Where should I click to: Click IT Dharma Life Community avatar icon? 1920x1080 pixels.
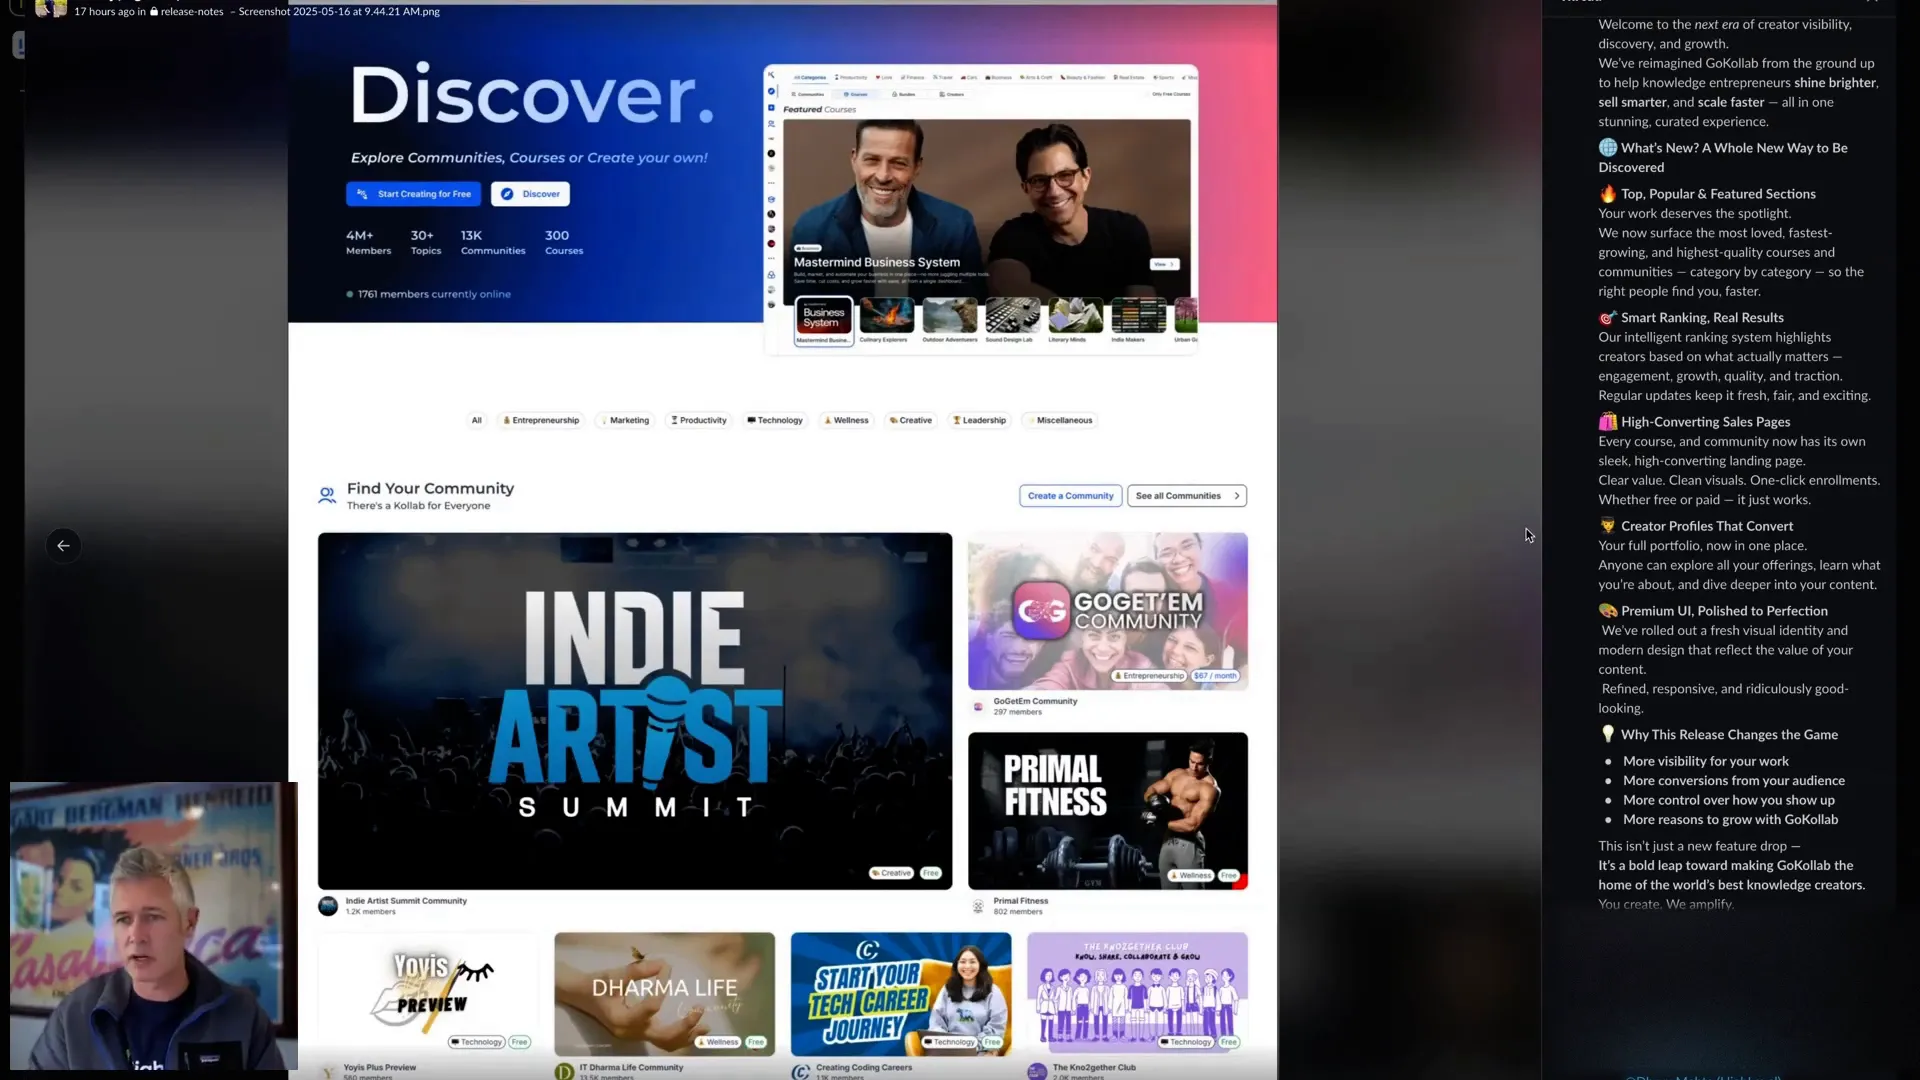pyautogui.click(x=564, y=1072)
